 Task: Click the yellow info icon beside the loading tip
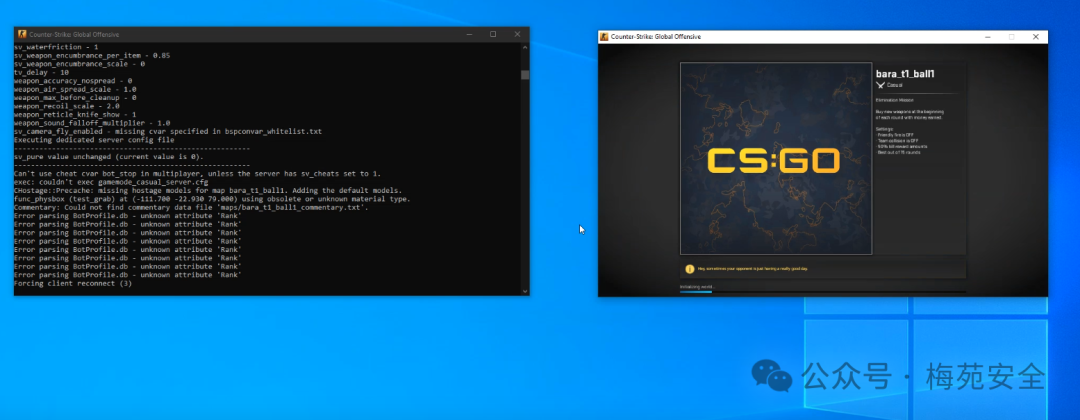(x=689, y=269)
